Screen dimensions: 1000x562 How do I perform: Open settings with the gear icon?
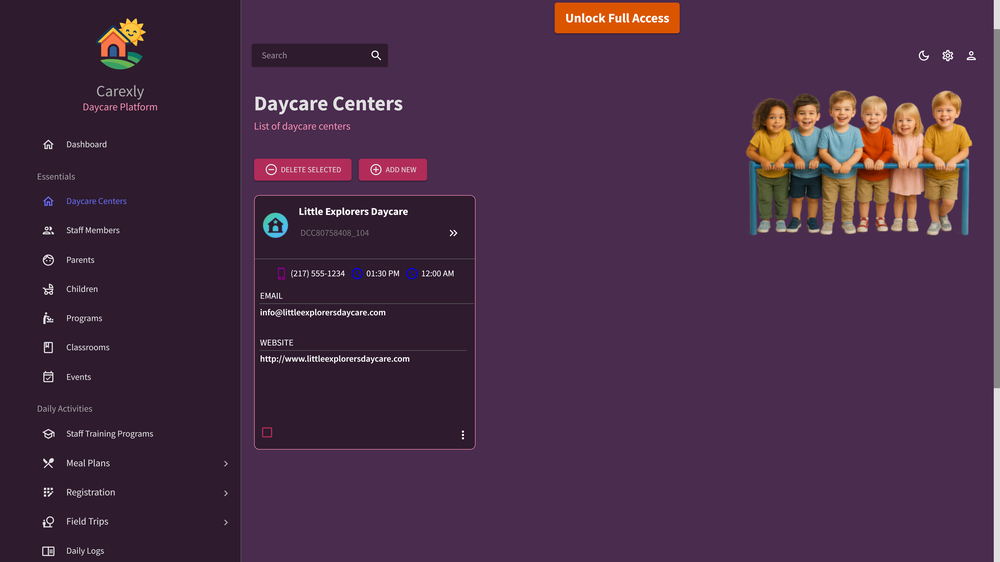pos(948,55)
